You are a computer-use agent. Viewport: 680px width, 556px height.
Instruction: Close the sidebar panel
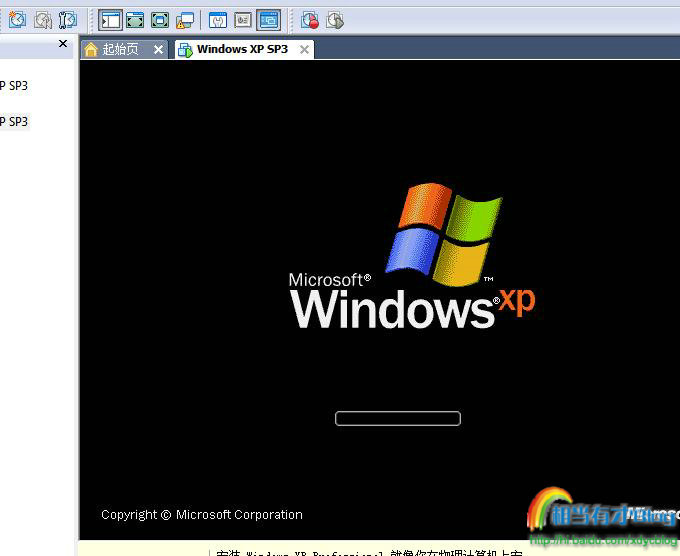tap(63, 43)
